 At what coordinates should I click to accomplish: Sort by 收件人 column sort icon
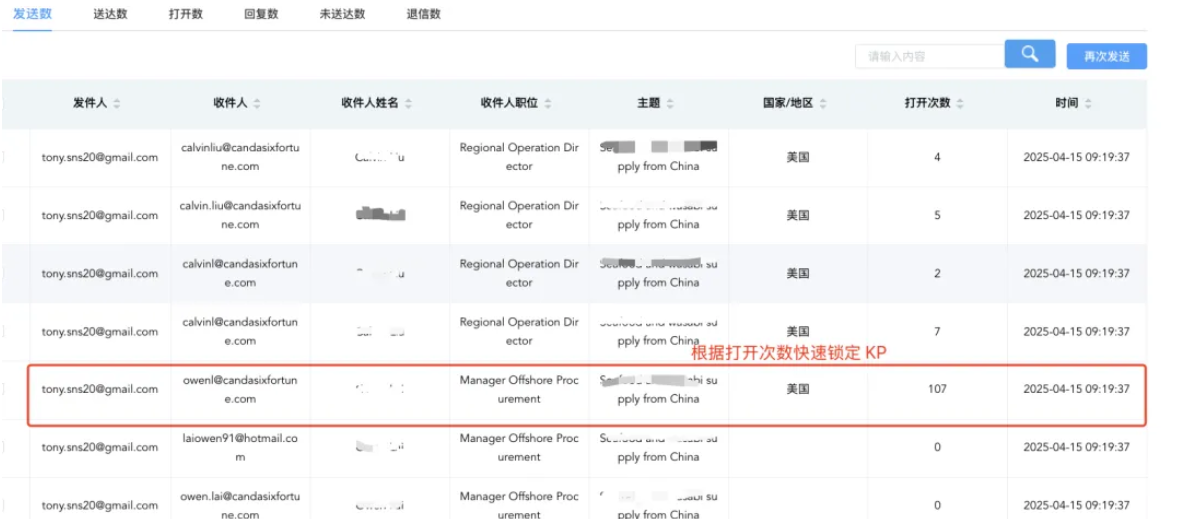tap(257, 104)
